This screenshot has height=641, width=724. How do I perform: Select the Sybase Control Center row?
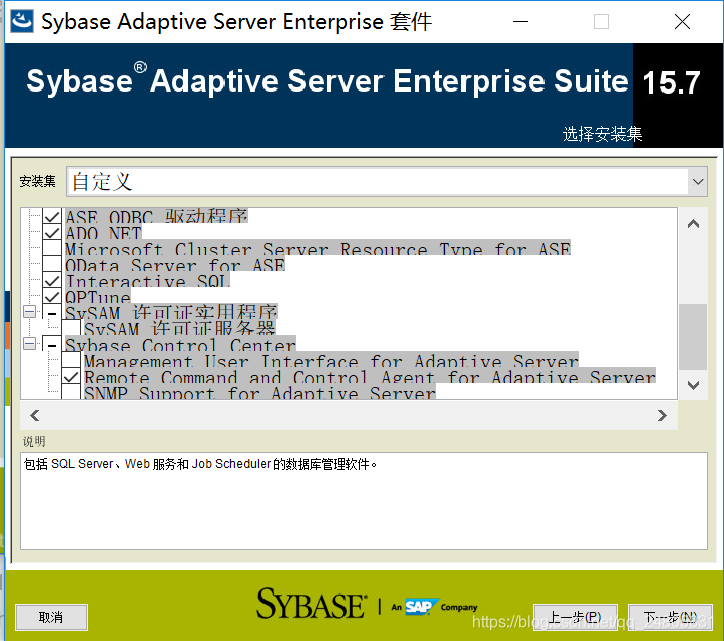coord(181,345)
